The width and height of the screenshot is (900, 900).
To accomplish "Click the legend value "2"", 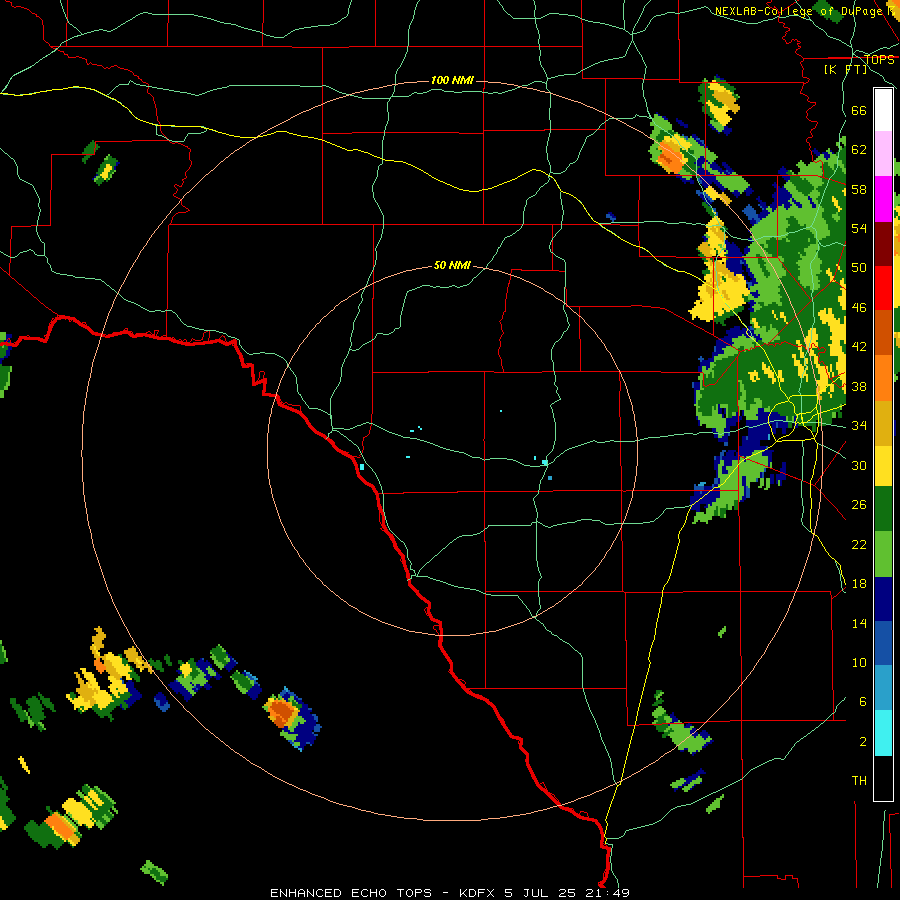I will click(x=863, y=742).
